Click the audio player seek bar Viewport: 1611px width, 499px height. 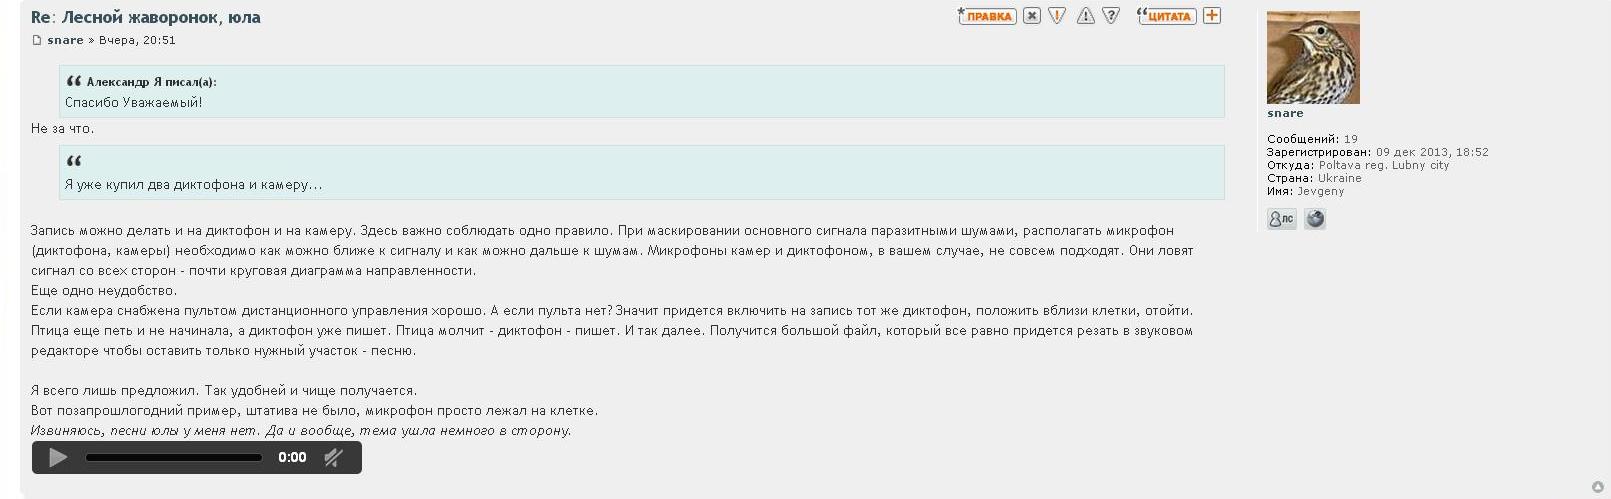point(173,457)
